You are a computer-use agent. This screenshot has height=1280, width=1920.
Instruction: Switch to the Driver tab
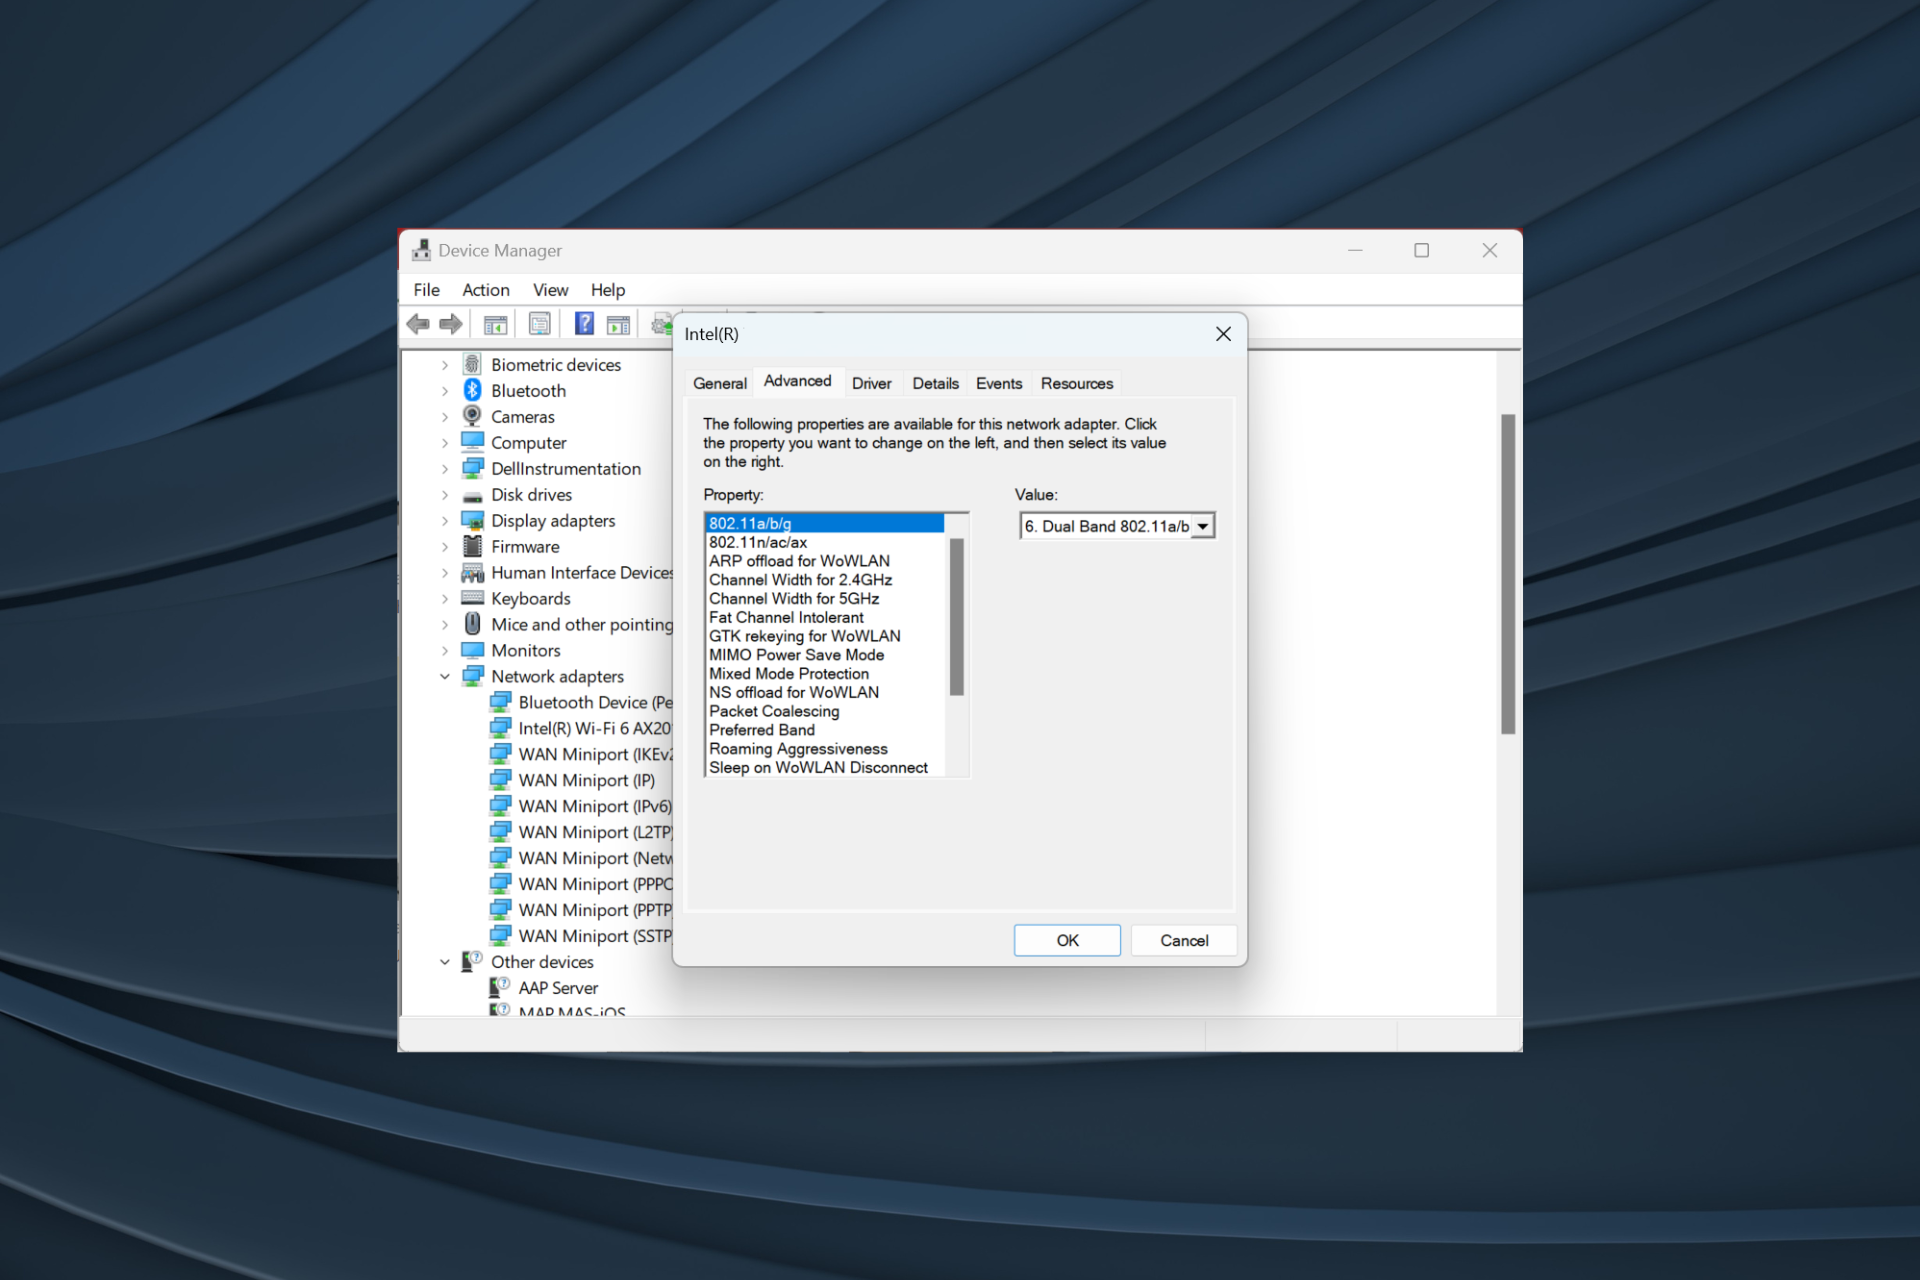click(871, 384)
